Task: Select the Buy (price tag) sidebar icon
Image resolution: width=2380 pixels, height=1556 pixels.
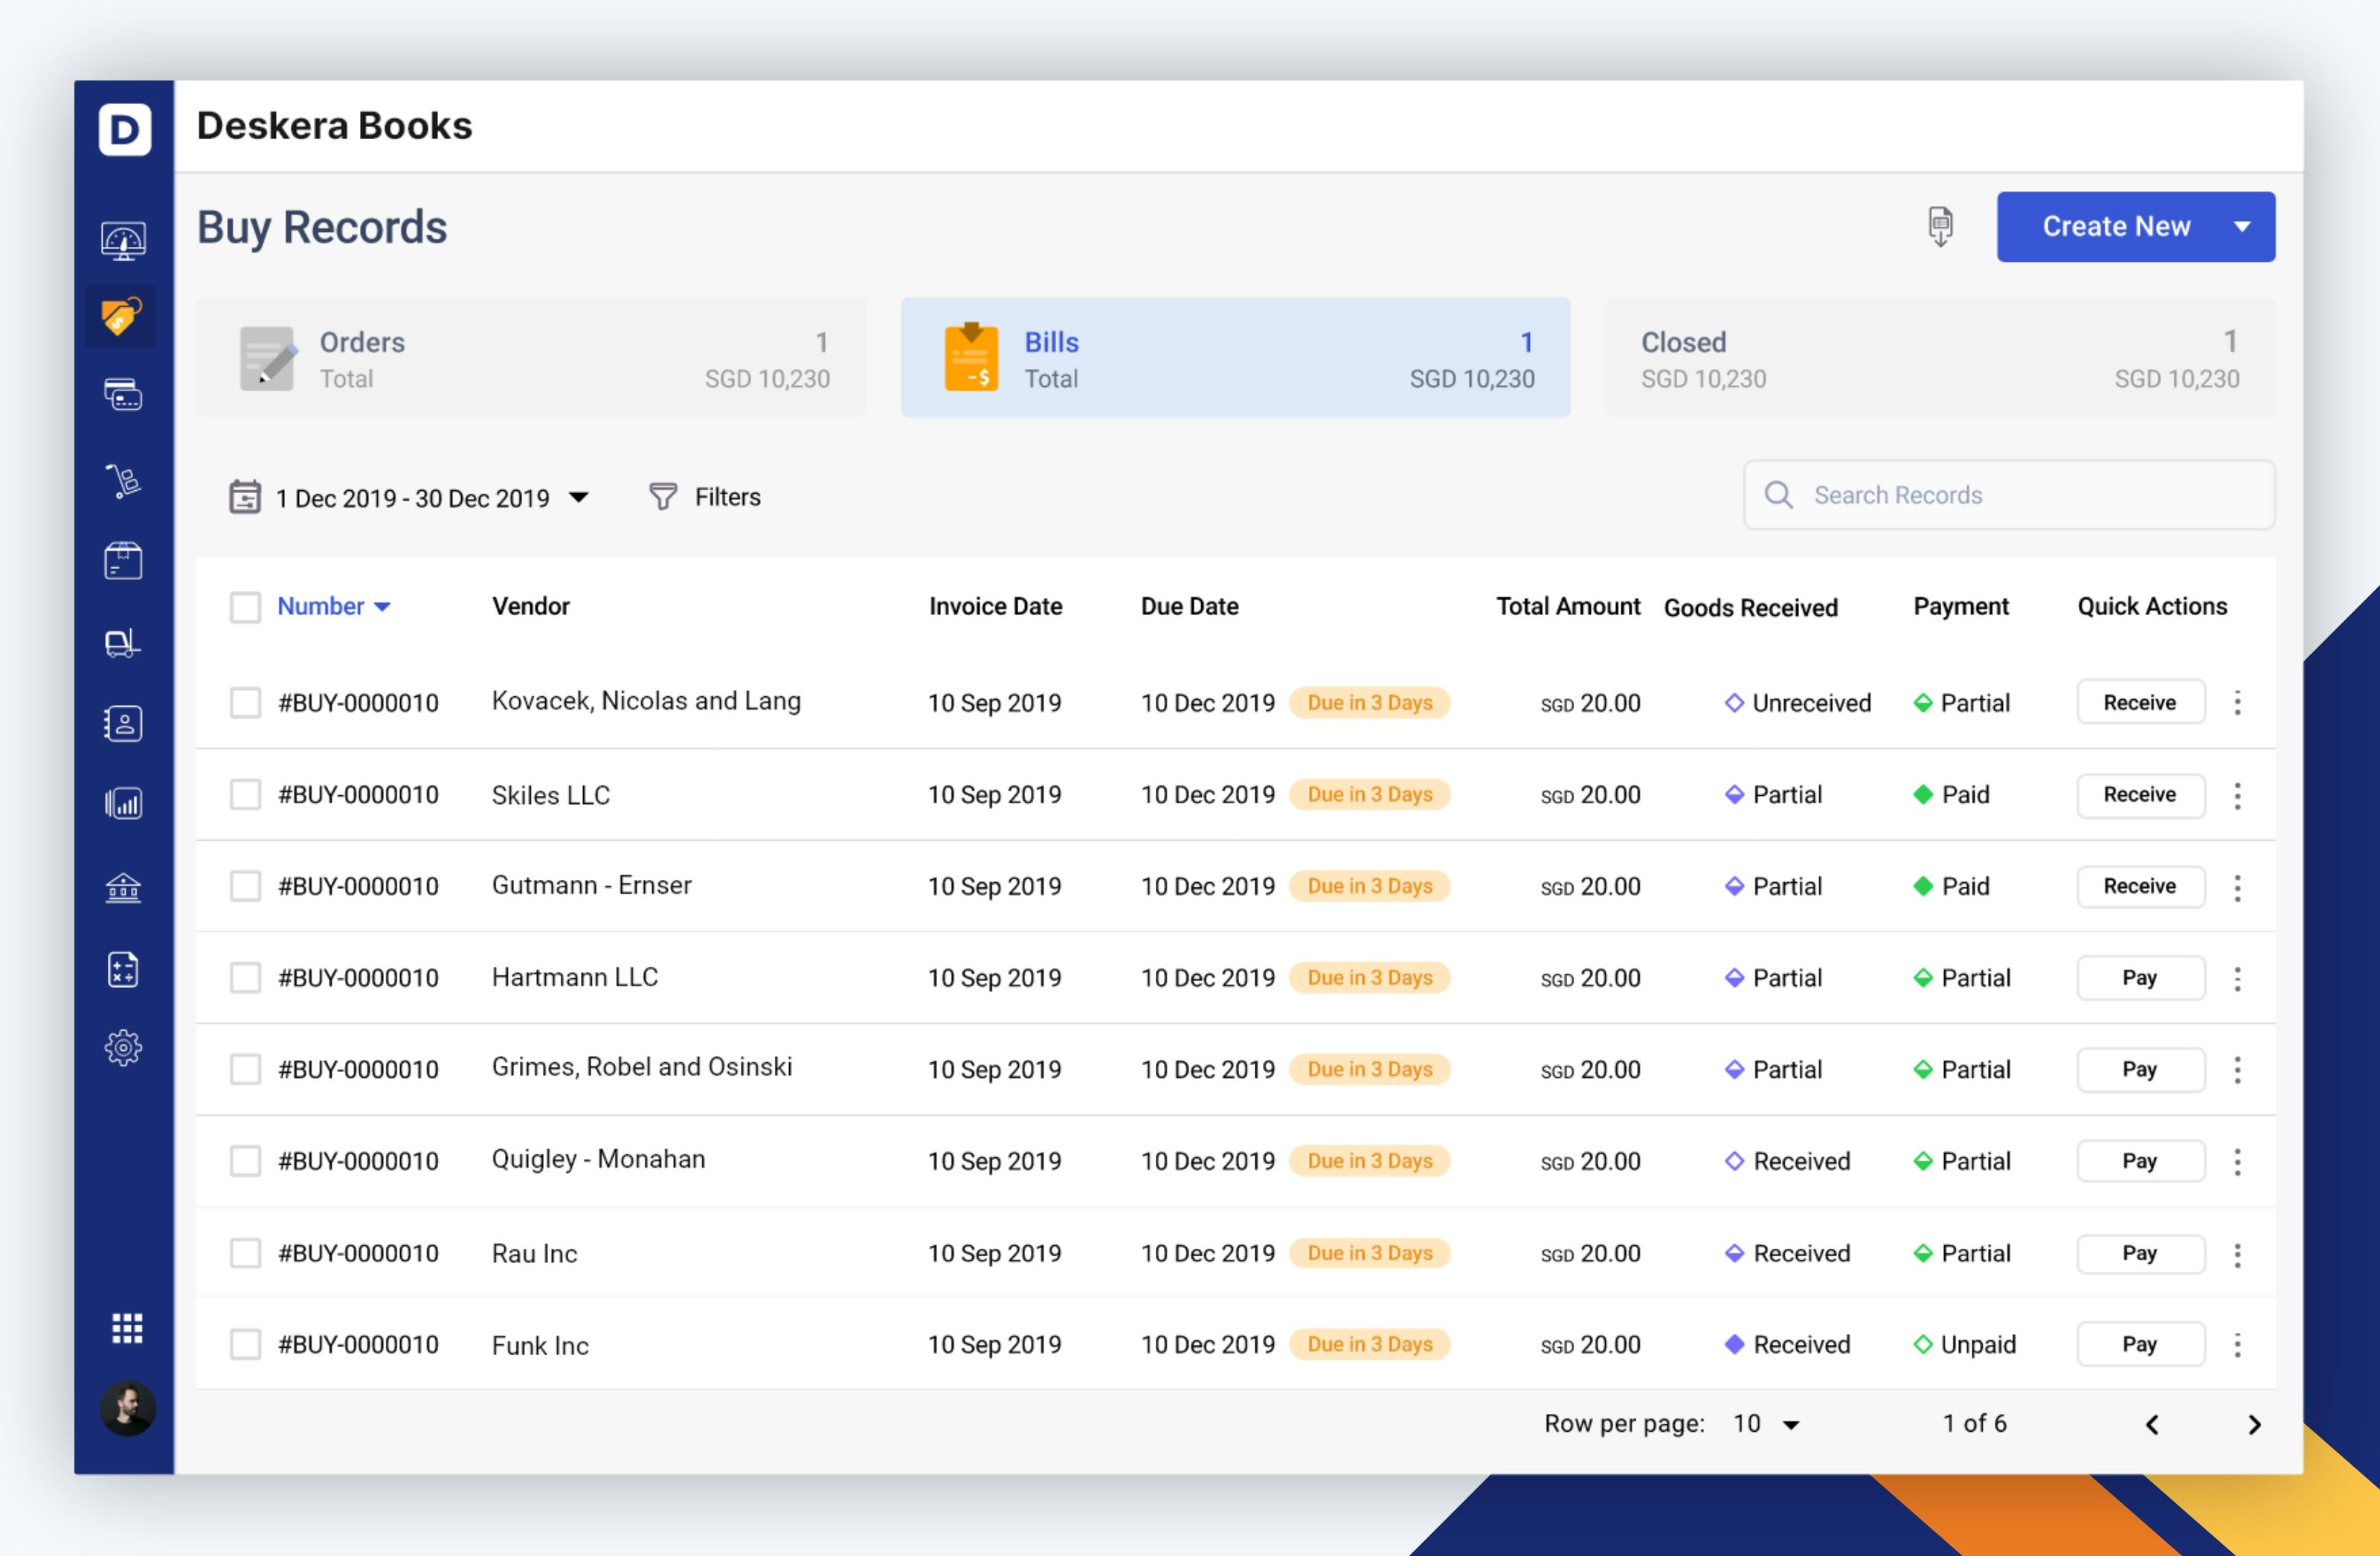Action: coord(122,316)
